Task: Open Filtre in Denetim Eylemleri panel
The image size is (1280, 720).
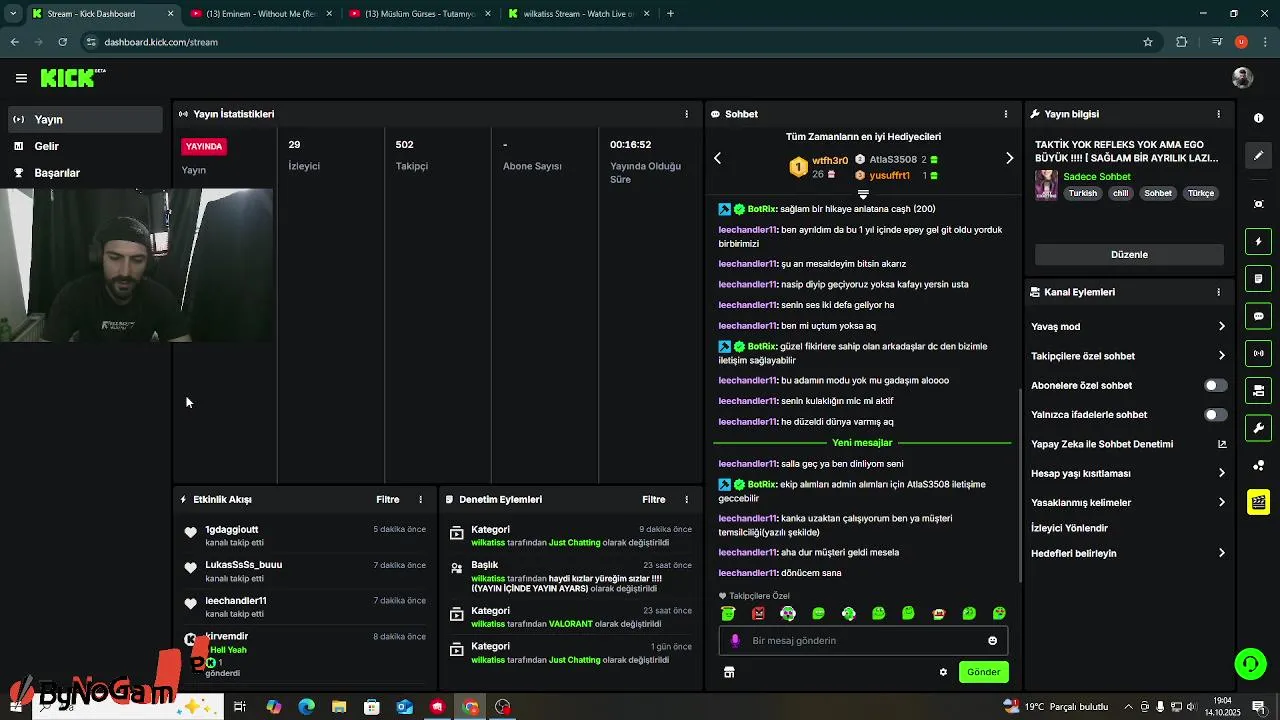Action: click(x=653, y=499)
